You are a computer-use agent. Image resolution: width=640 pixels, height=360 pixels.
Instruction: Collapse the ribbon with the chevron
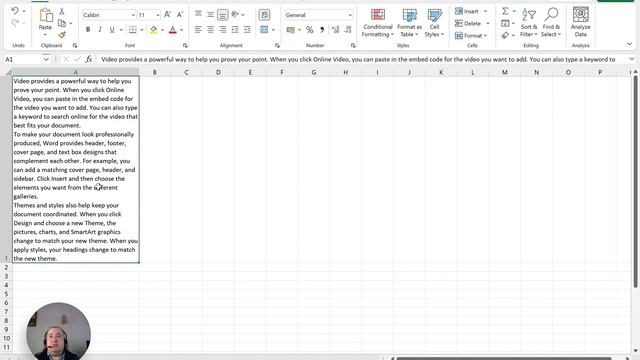tap(629, 44)
